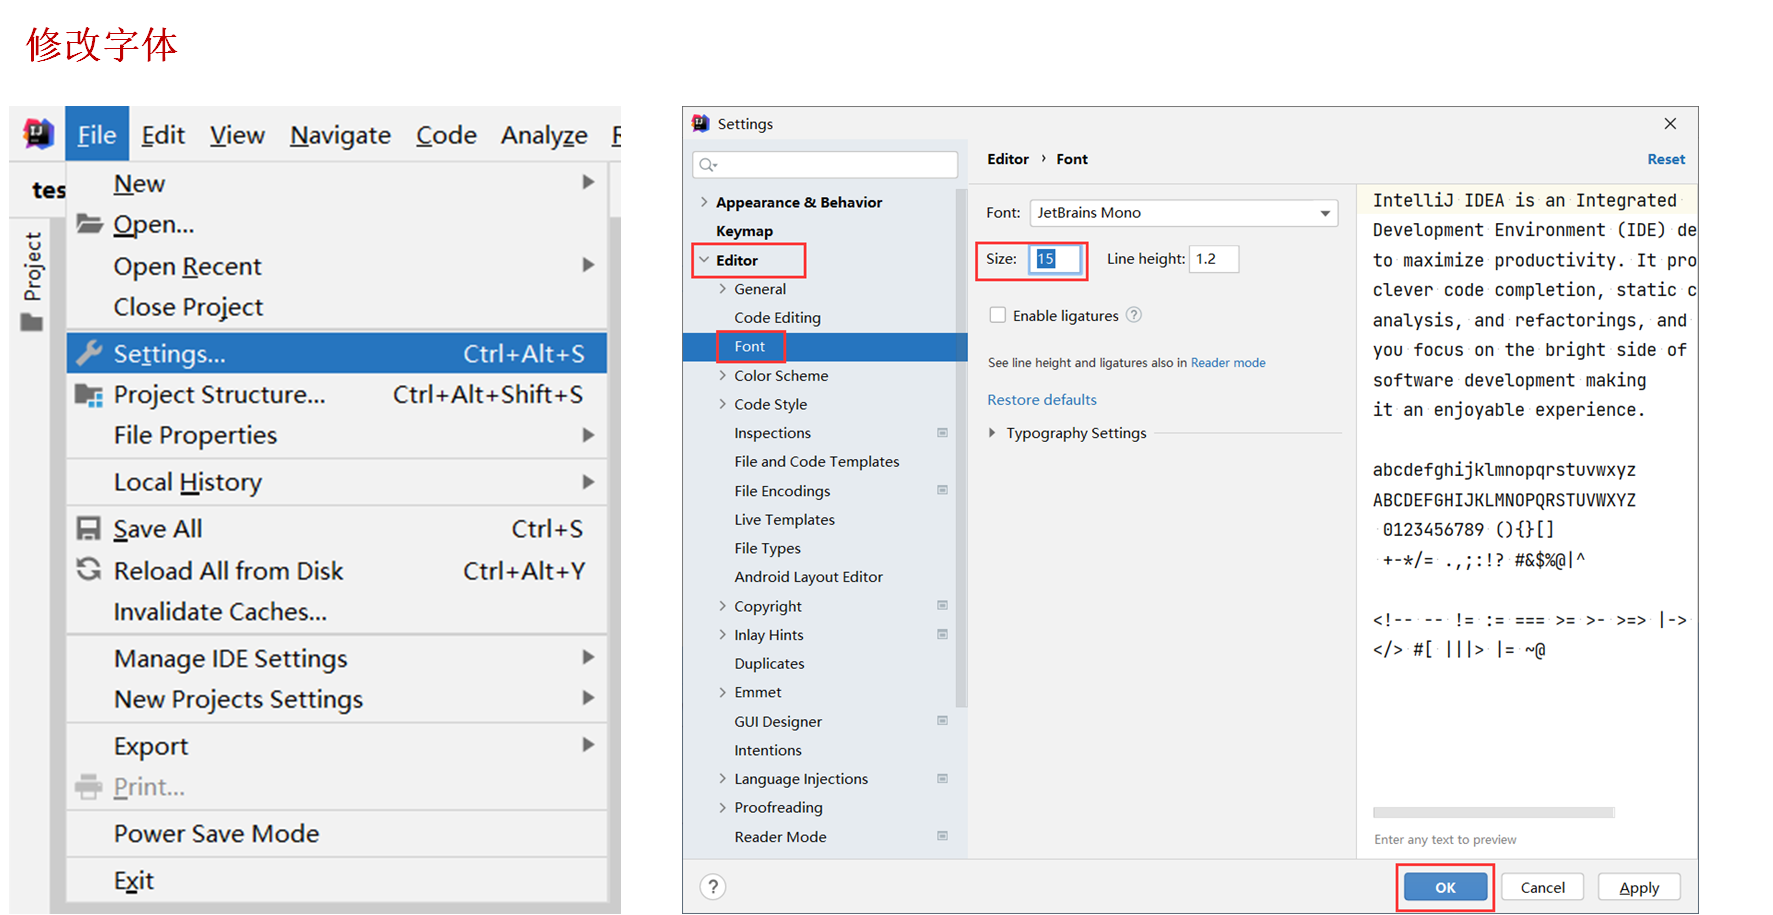Select Power Save Mode menu entry
1773x915 pixels.
(337, 833)
